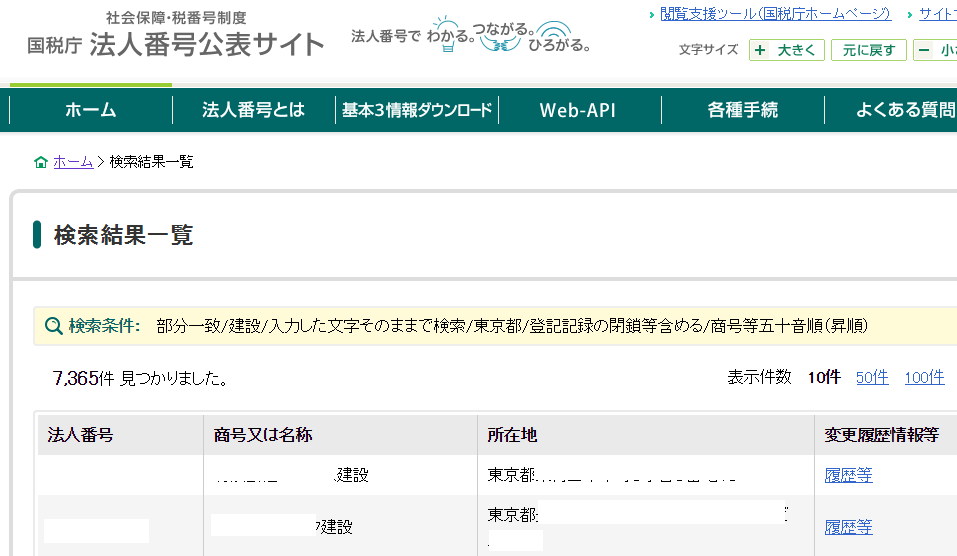The width and height of the screenshot is (957, 556).
Task: Click the plus icon on 大きく button
Action: [760, 50]
